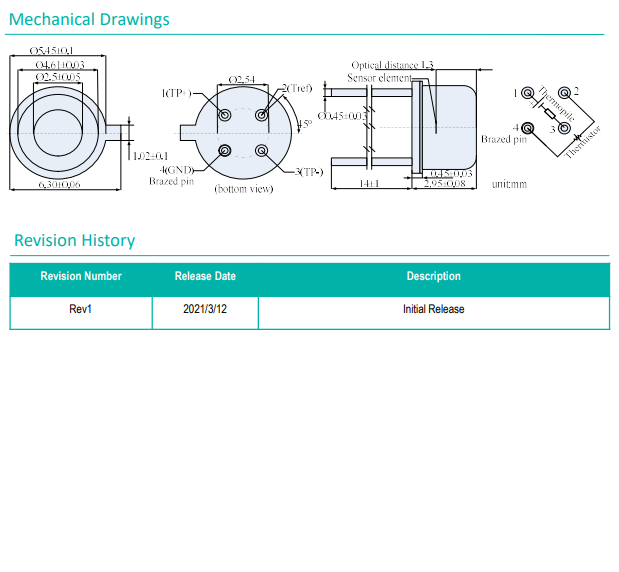Screen dimensions: 619x572
Task: Click pin 4 circle in schematic diagram
Action: [527, 129]
